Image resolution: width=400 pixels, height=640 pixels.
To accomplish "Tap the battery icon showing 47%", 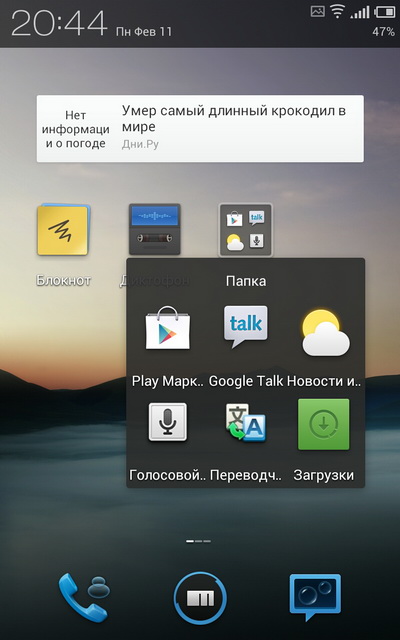I will click(384, 12).
